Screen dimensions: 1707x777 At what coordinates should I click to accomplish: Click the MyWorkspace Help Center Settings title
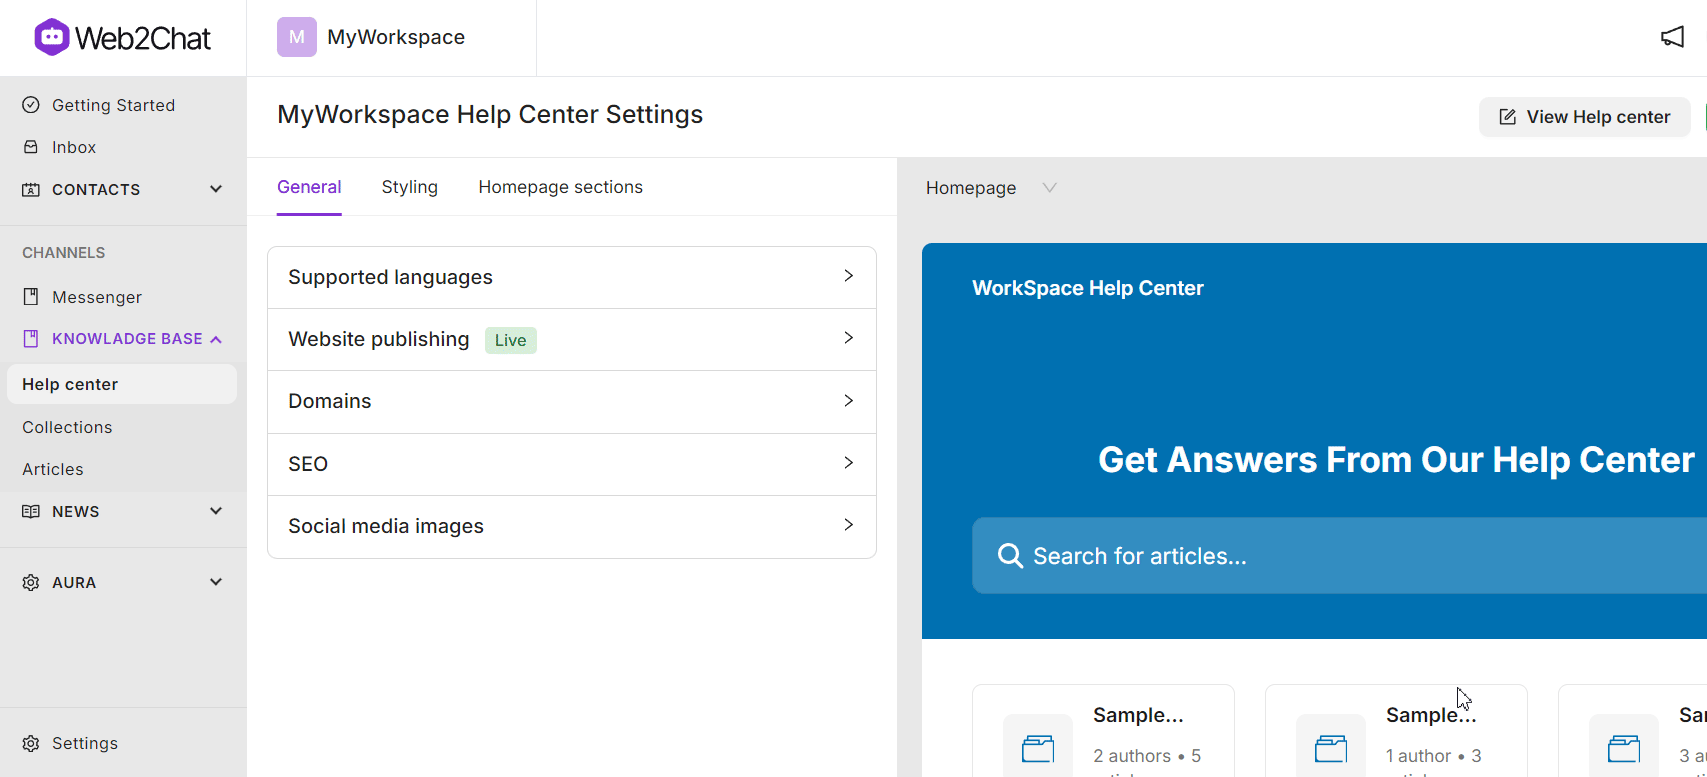tap(490, 114)
